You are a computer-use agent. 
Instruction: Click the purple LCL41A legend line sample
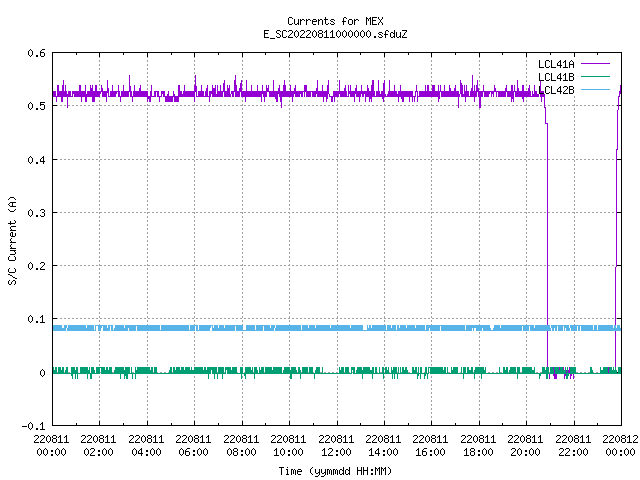[595, 64]
